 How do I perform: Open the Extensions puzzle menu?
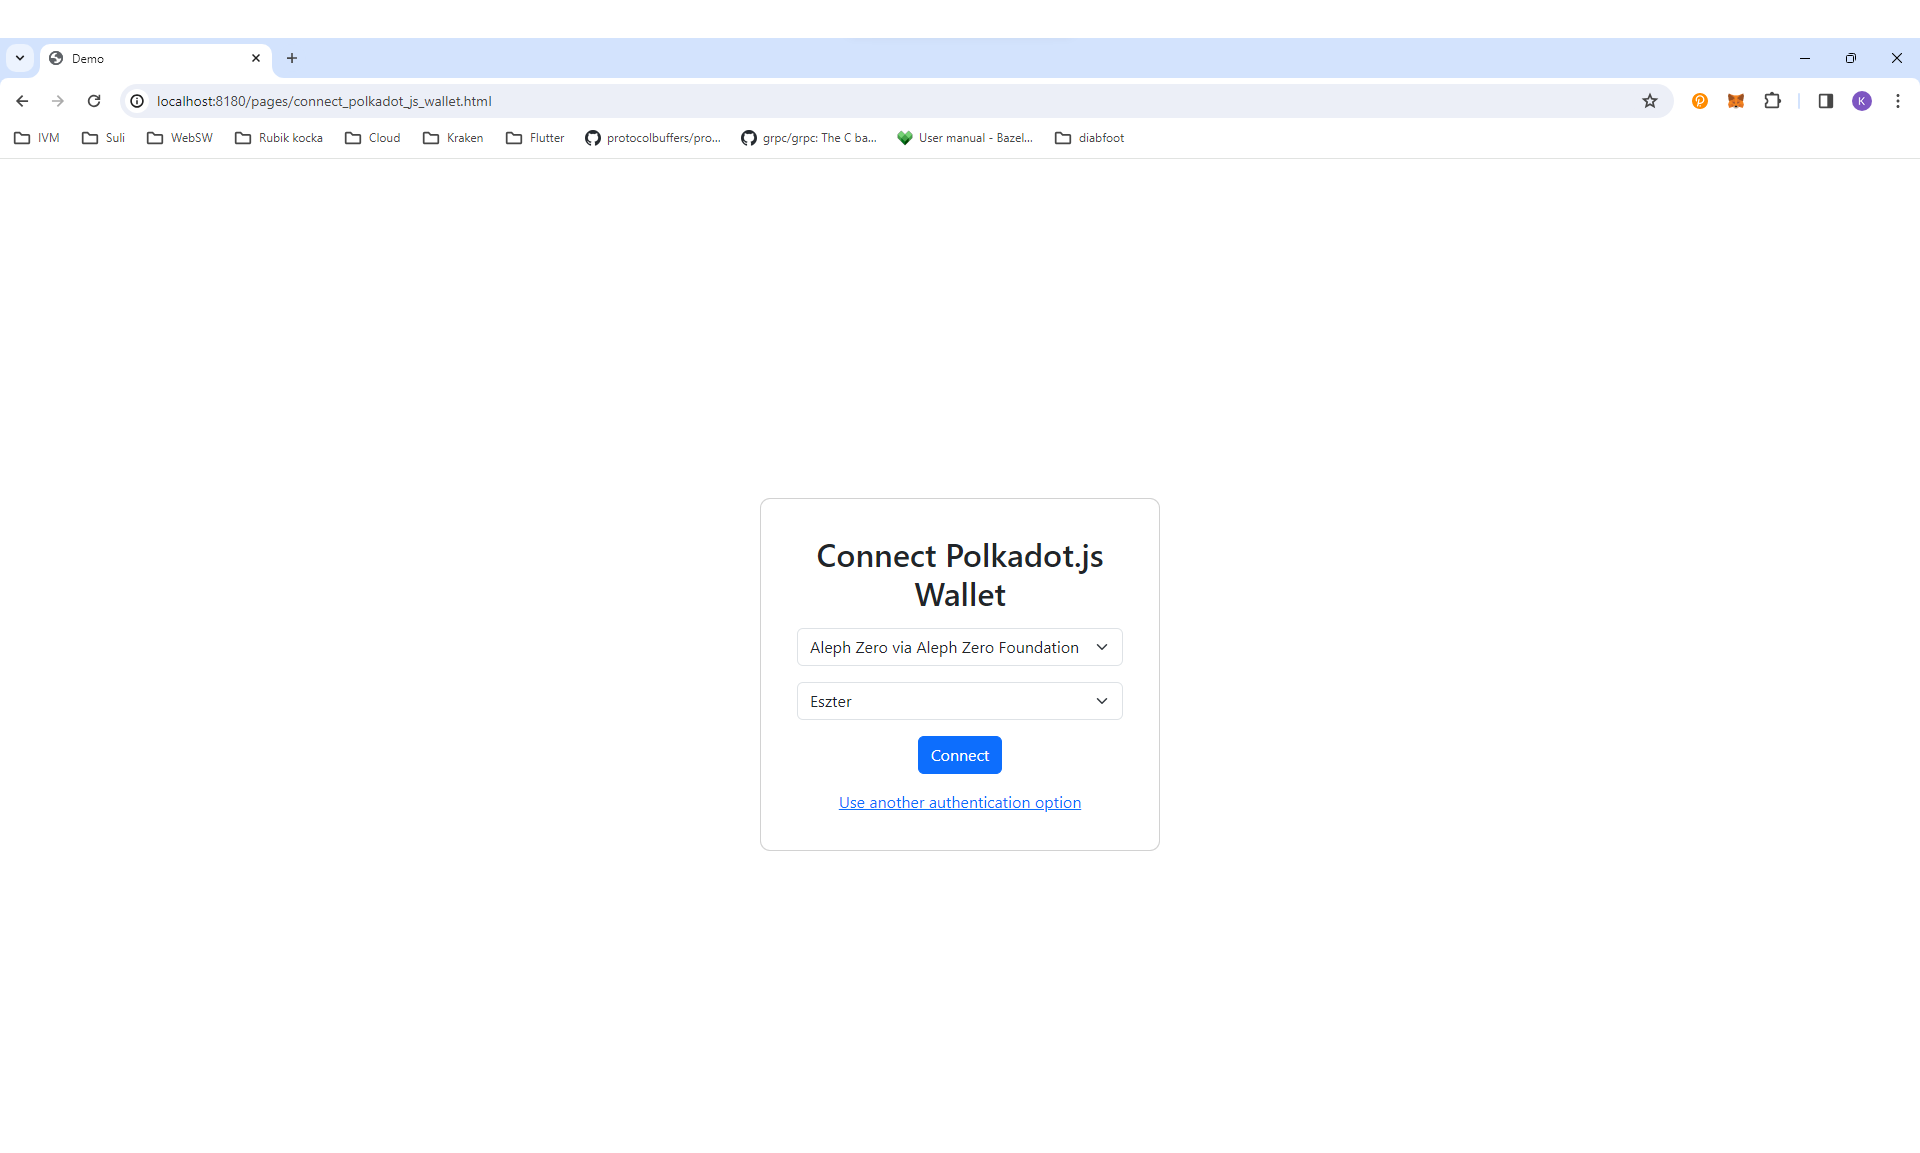click(x=1773, y=101)
